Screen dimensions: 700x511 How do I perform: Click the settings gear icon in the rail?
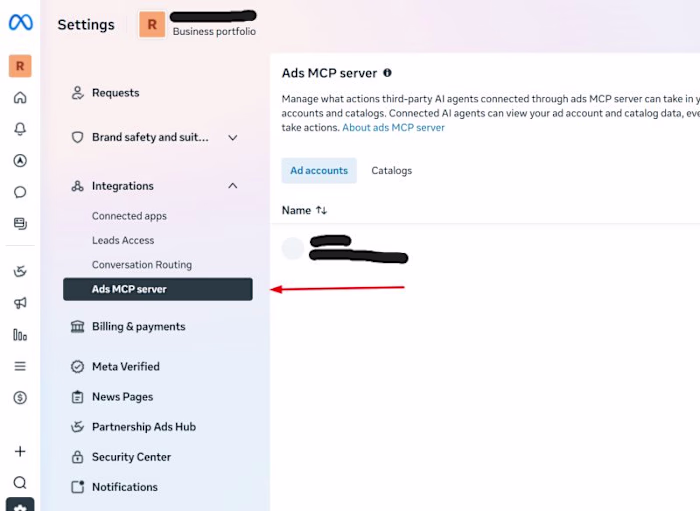click(x=20, y=505)
